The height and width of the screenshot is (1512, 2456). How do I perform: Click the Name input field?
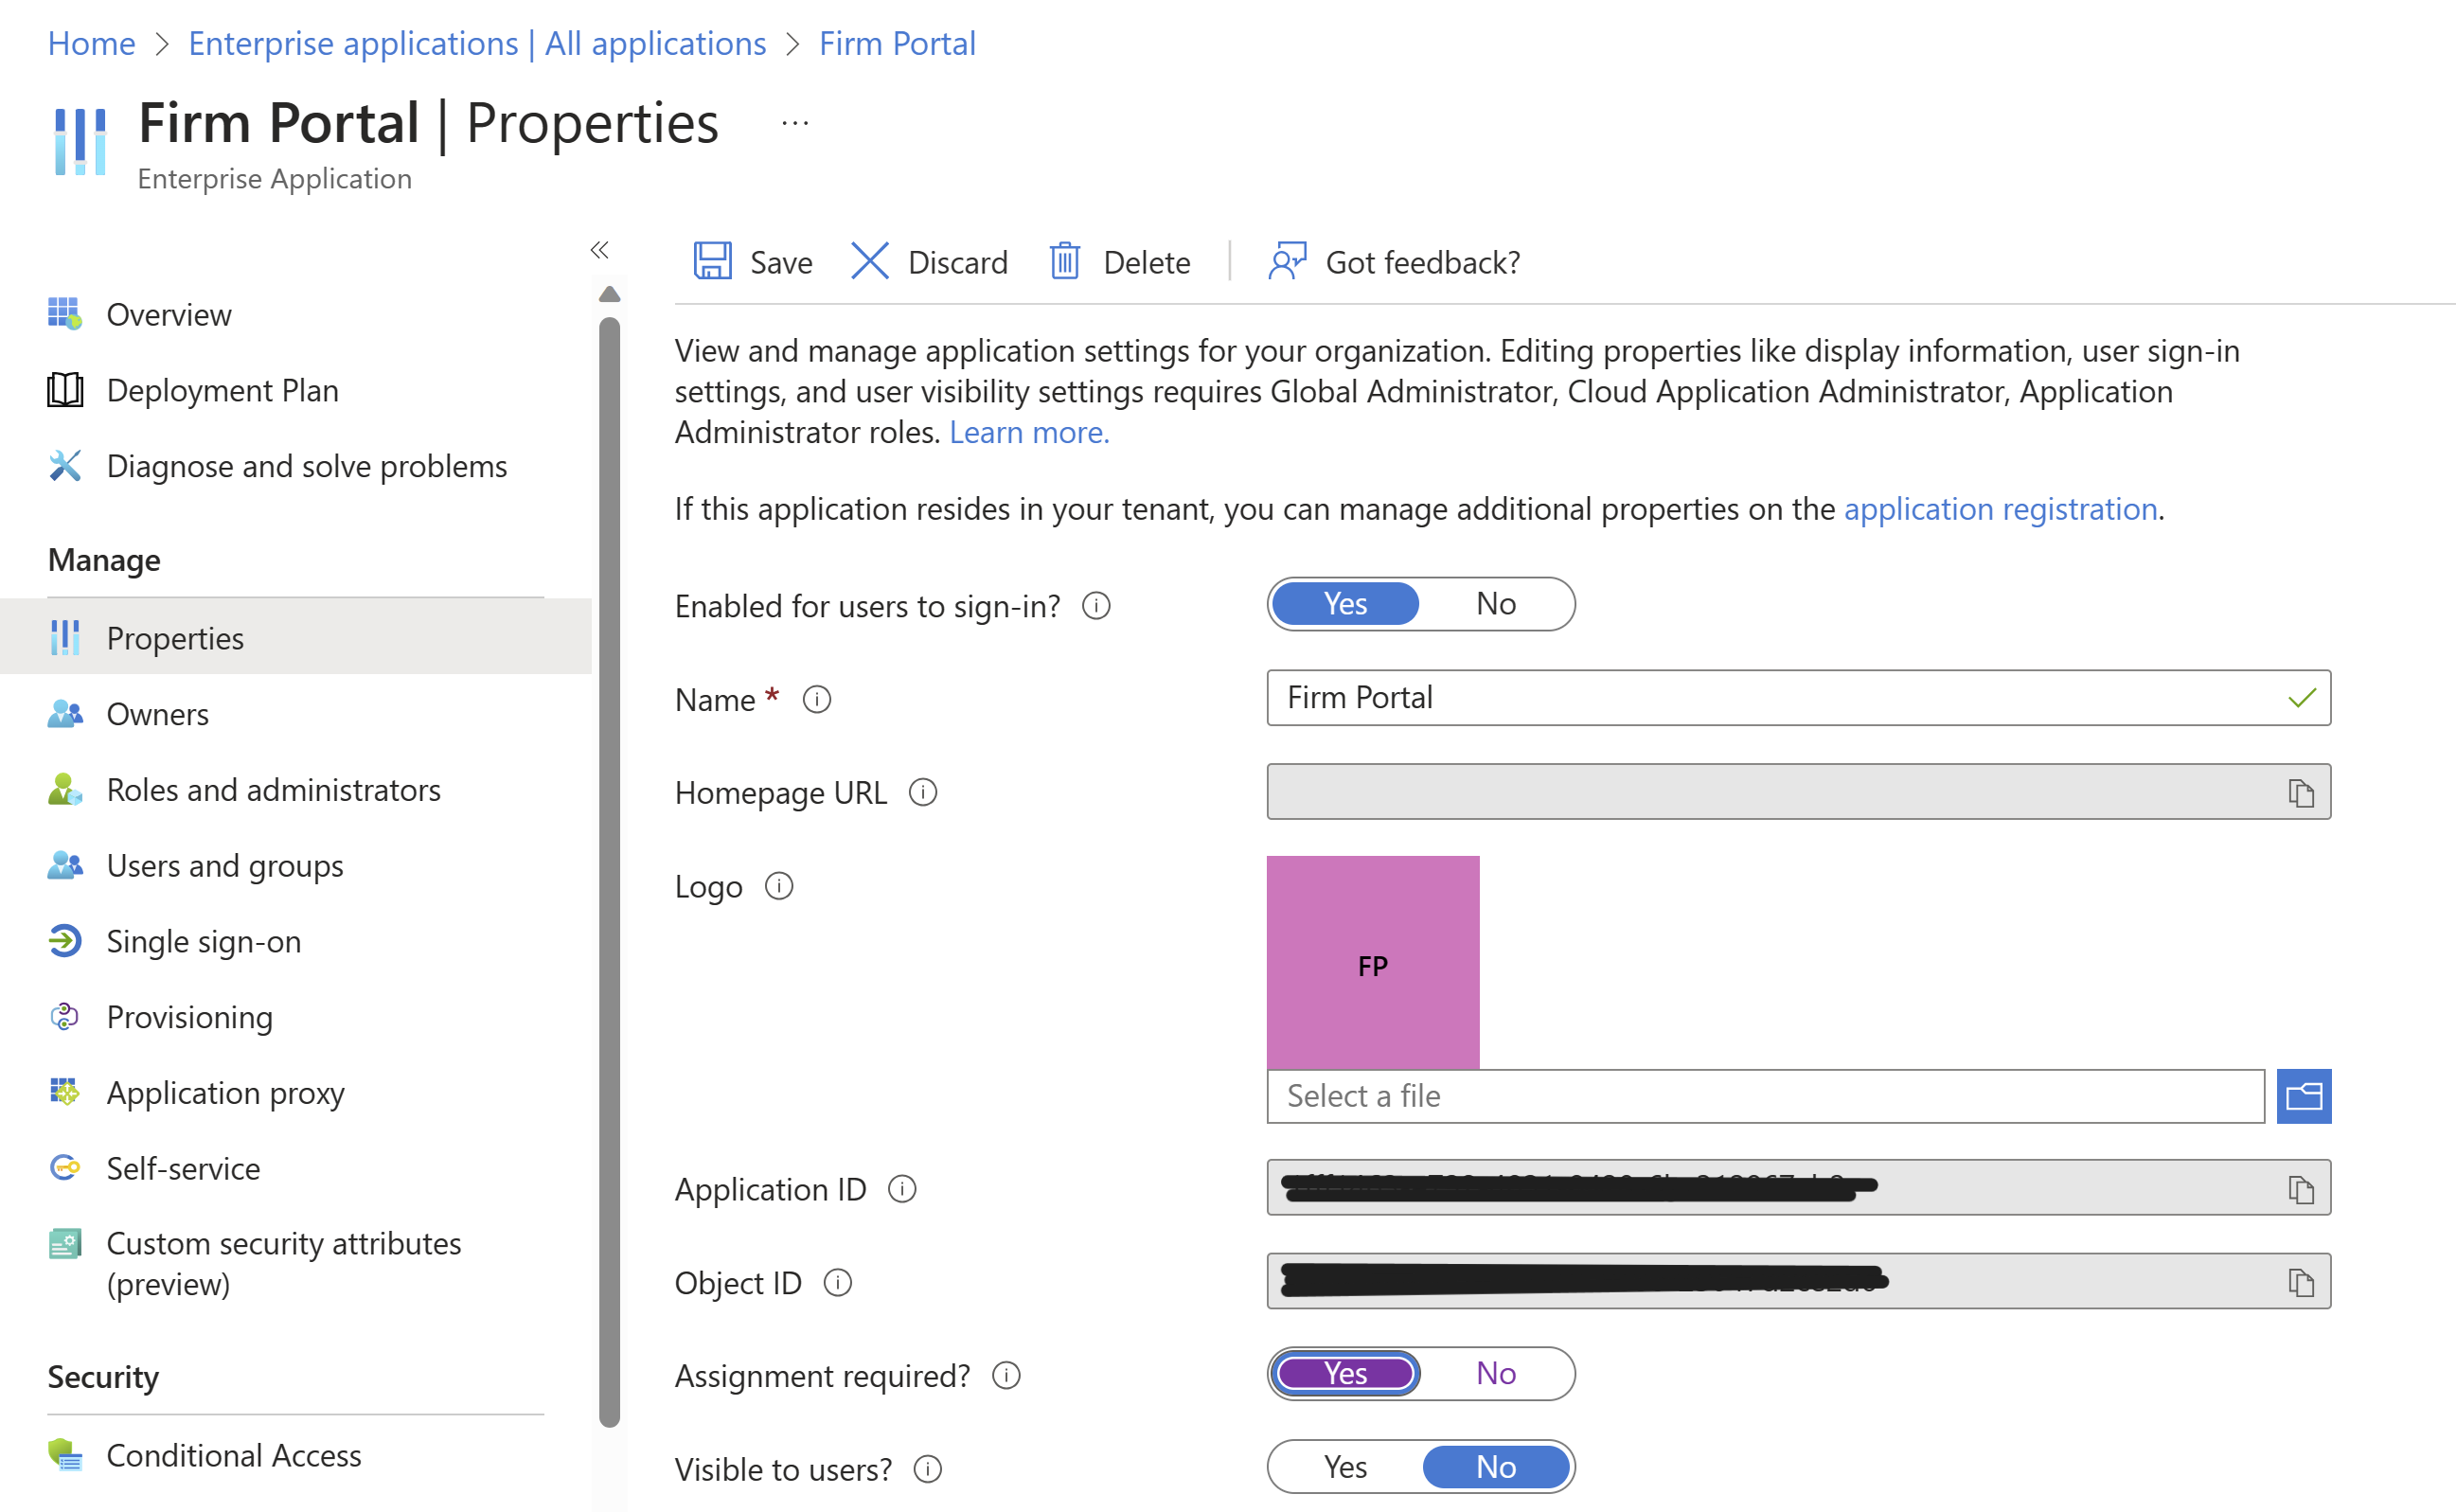pos(1798,698)
